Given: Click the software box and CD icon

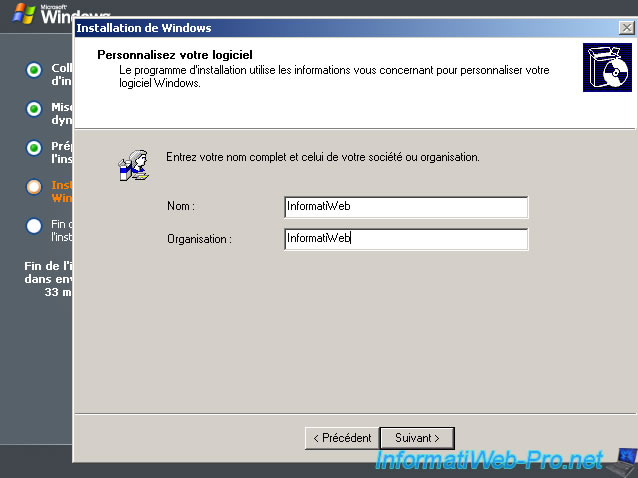Looking at the screenshot, I should click(x=607, y=68).
